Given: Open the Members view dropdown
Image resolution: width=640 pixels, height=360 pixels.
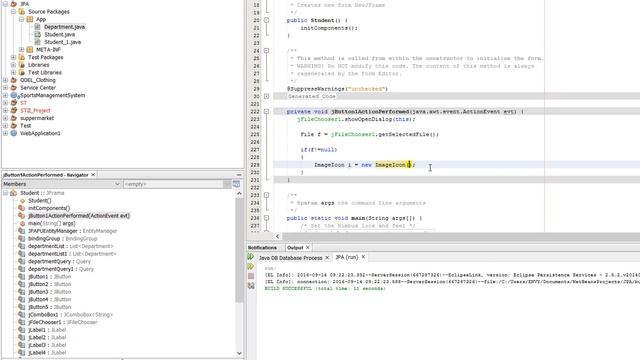Looking at the screenshot, I should [x=117, y=184].
